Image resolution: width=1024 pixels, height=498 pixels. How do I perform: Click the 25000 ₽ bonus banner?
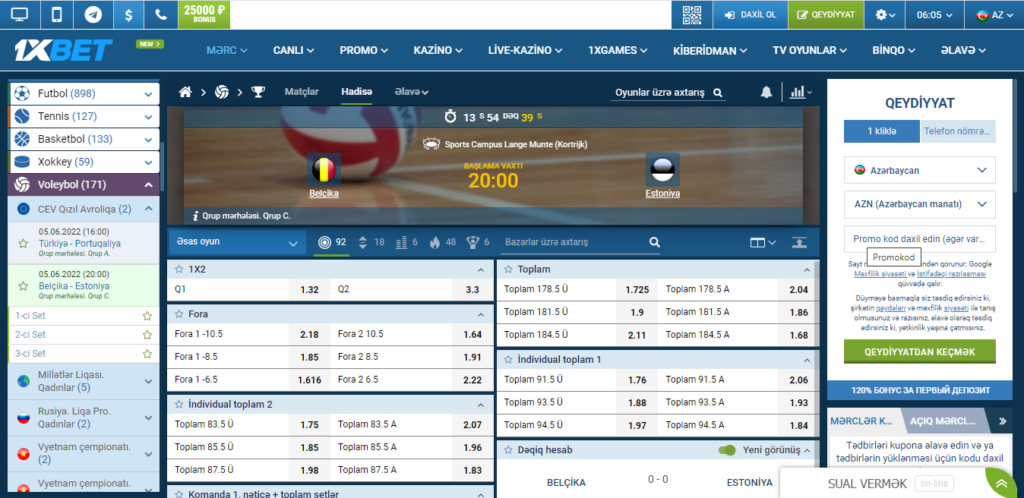204,14
